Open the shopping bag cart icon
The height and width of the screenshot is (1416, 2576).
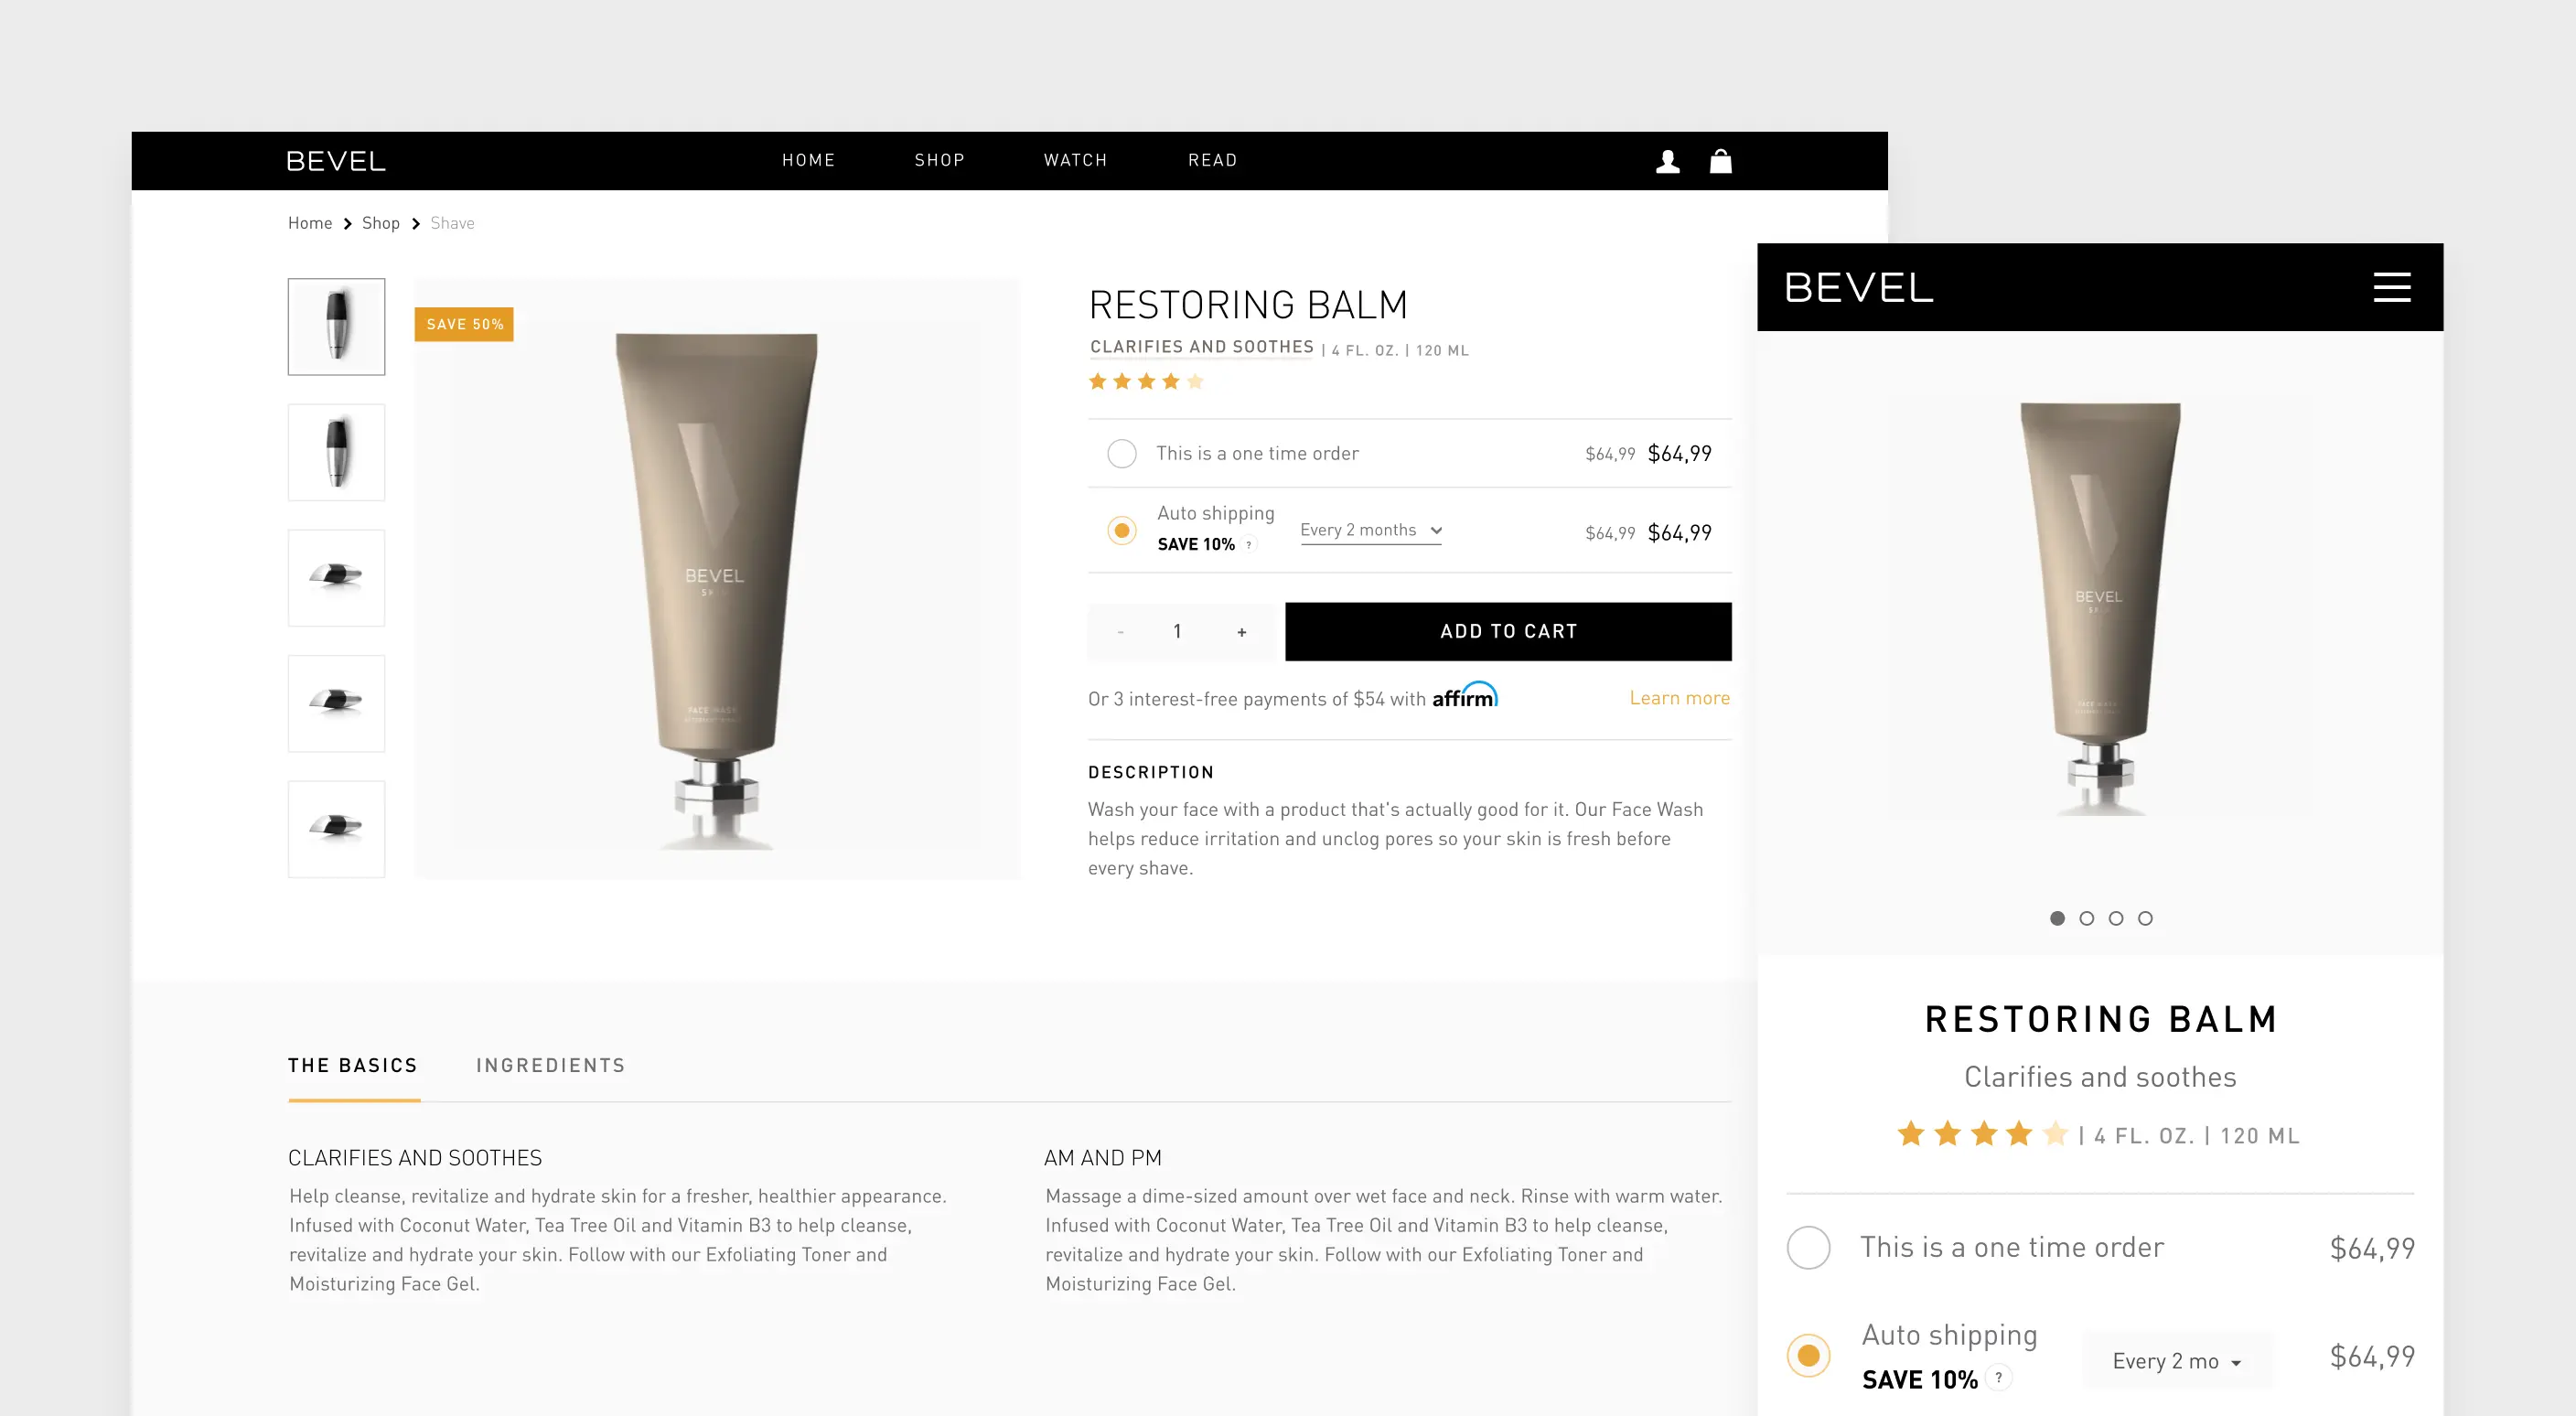point(1720,161)
